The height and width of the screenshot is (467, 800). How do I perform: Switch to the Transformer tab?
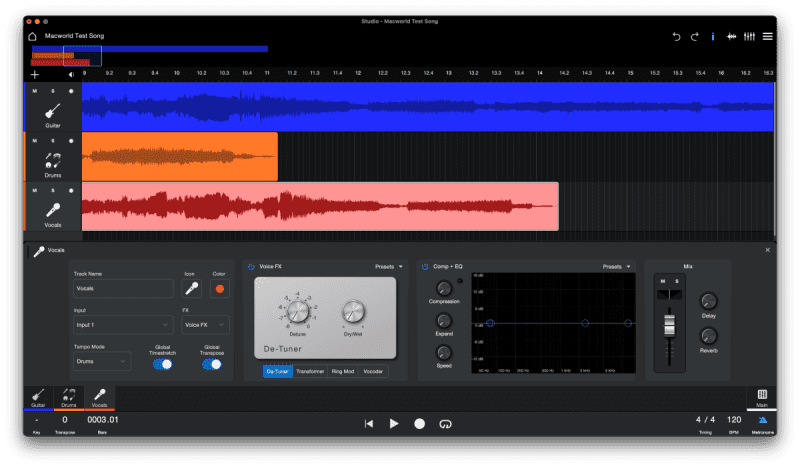coord(311,371)
